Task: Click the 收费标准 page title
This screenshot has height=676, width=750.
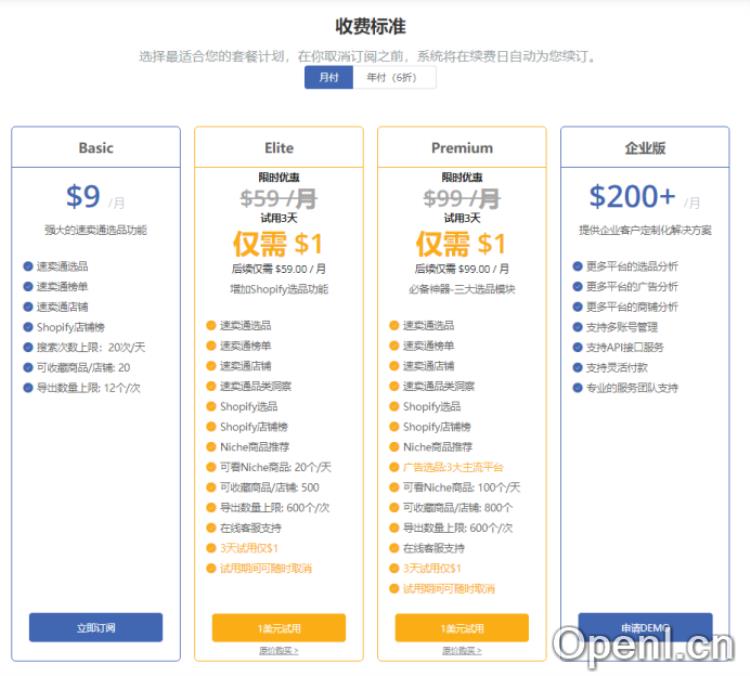Action: point(370,26)
